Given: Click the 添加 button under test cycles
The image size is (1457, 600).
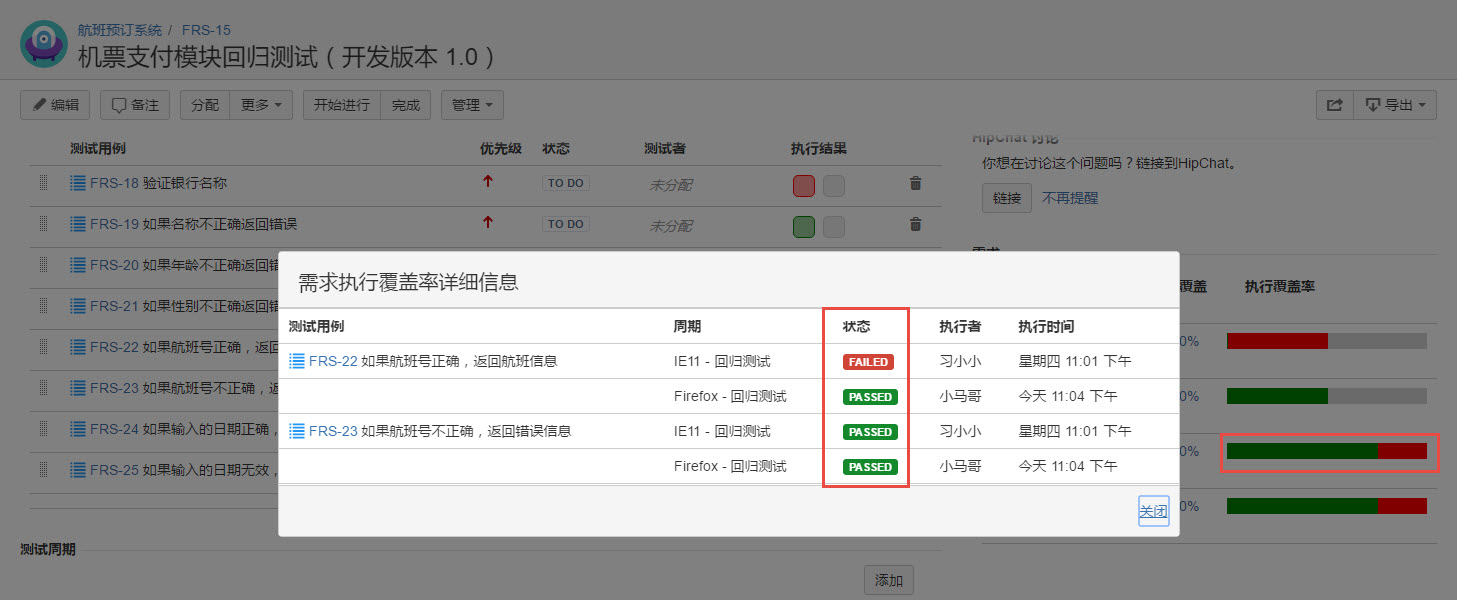Looking at the screenshot, I should click(888, 581).
